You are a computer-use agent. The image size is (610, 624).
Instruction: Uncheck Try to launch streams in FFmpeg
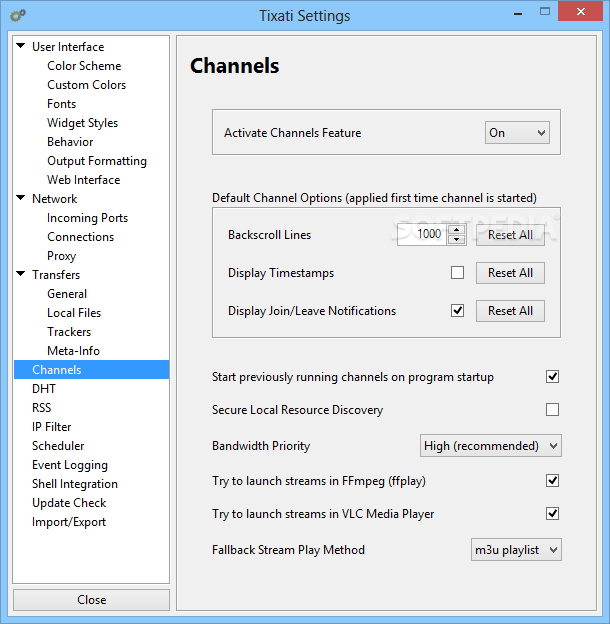552,481
